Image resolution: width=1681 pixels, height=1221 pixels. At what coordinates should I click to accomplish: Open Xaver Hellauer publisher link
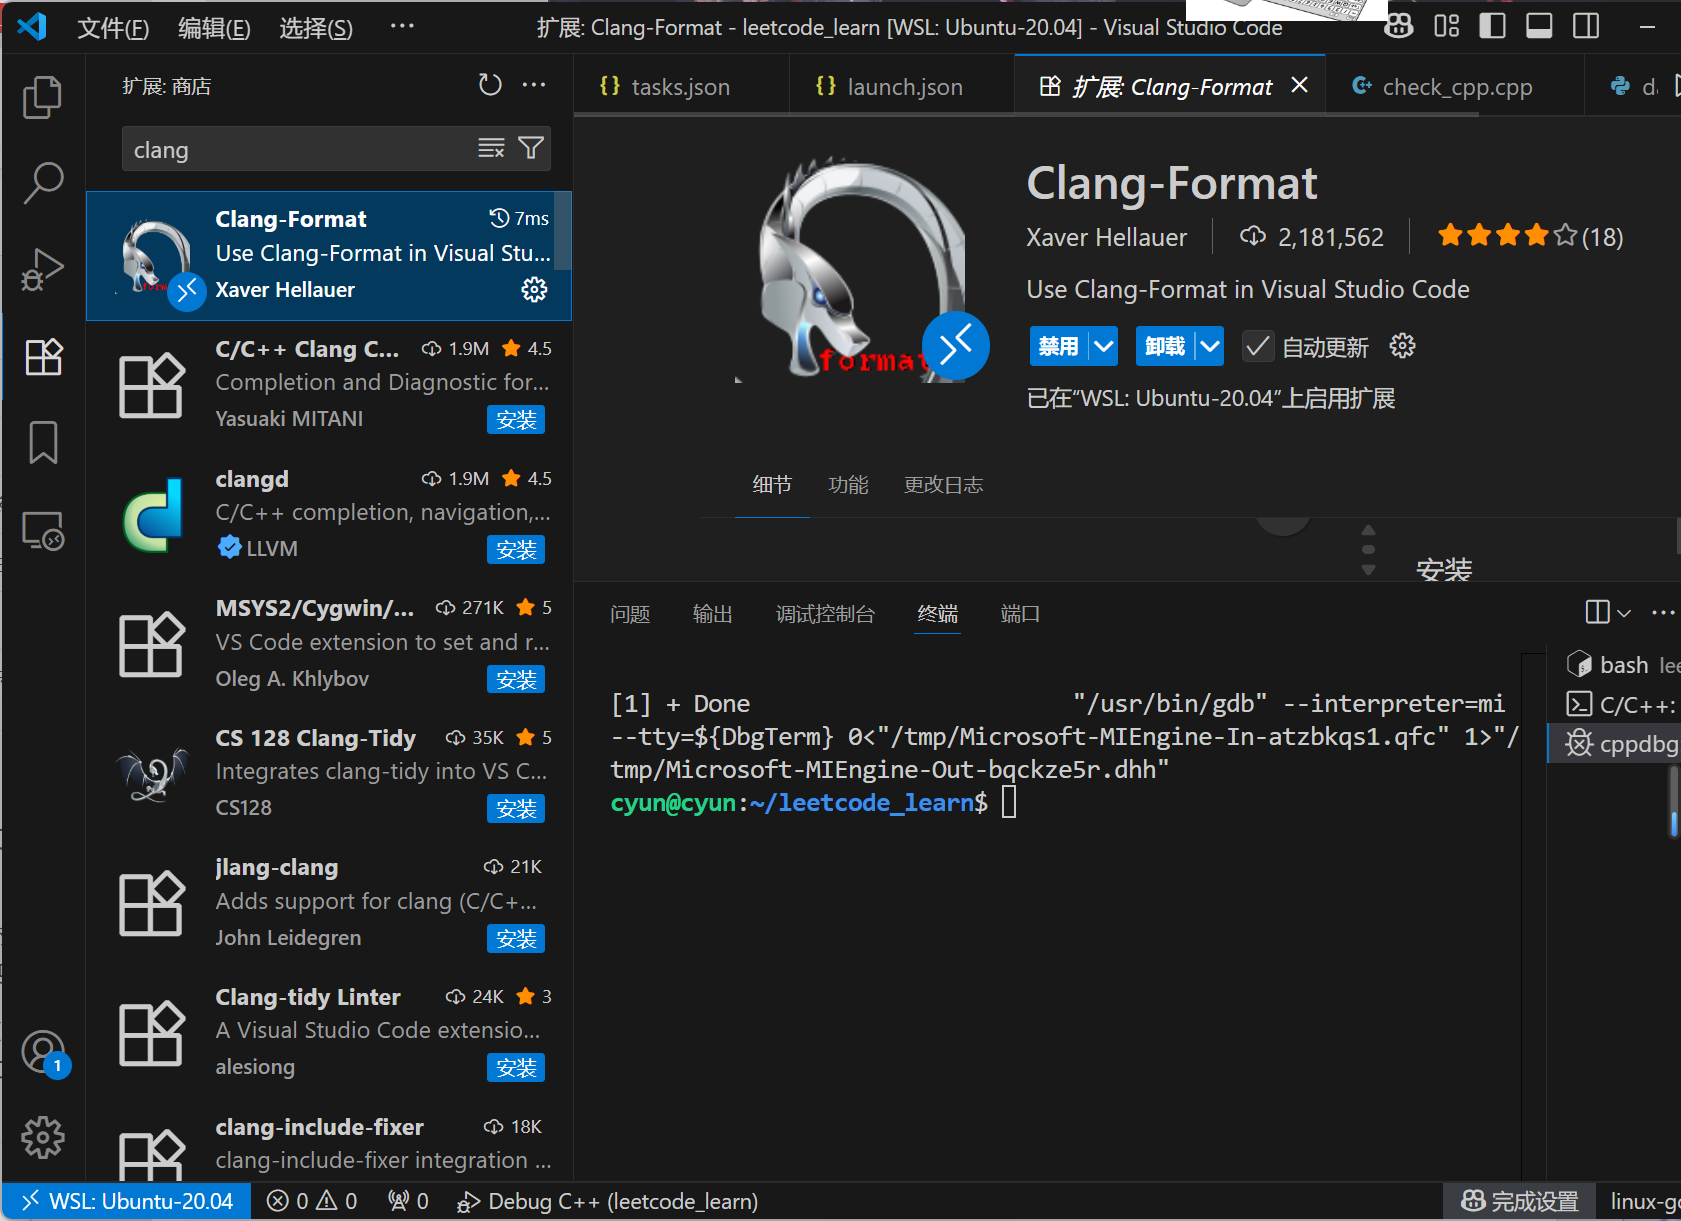[x=1107, y=237]
